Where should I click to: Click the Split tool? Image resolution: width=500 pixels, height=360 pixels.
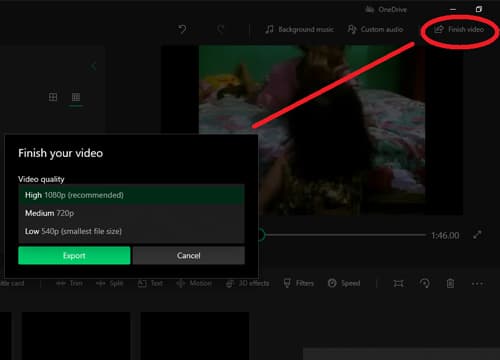(x=110, y=283)
